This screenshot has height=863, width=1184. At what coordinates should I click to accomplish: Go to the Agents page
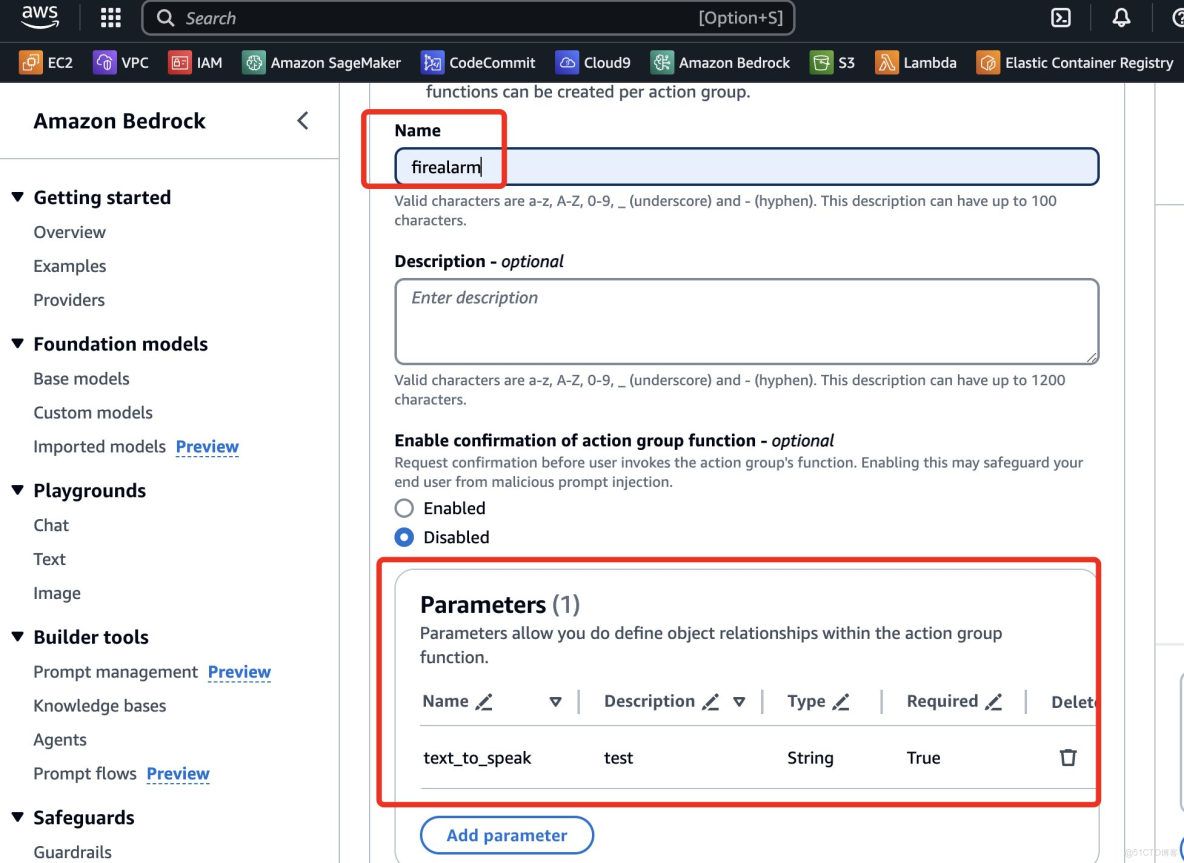pos(60,740)
